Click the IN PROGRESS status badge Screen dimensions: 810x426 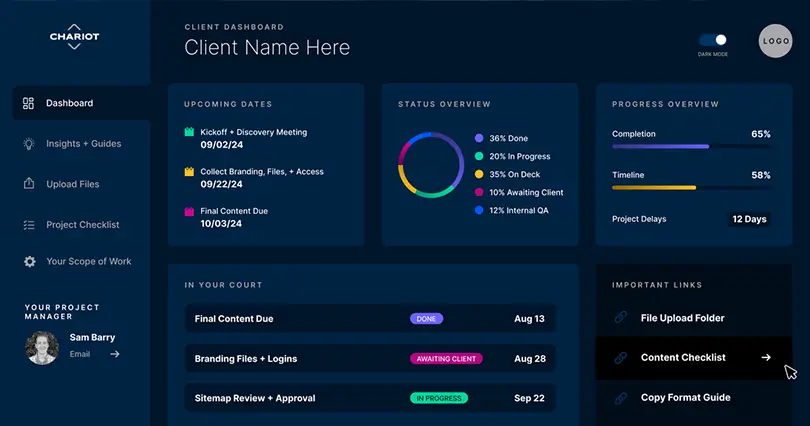click(439, 398)
